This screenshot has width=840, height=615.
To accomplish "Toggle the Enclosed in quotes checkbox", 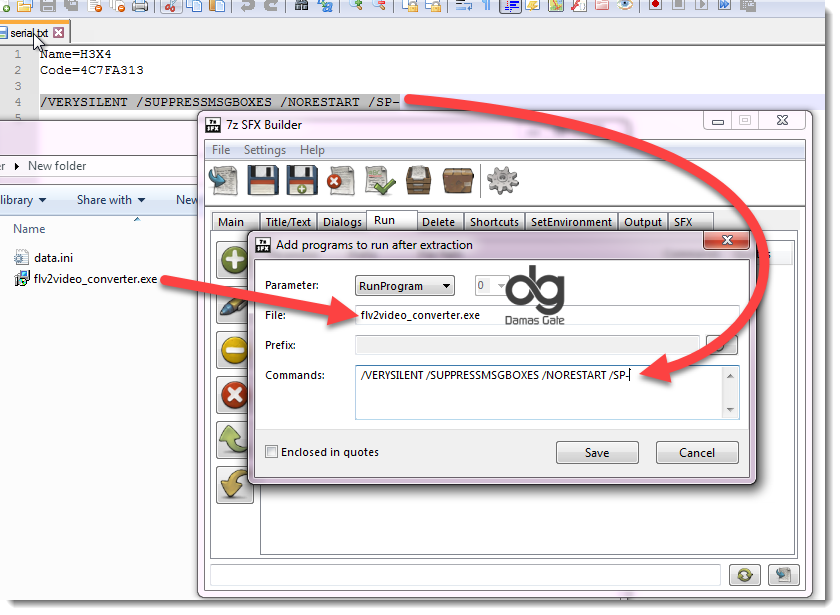I will (272, 452).
